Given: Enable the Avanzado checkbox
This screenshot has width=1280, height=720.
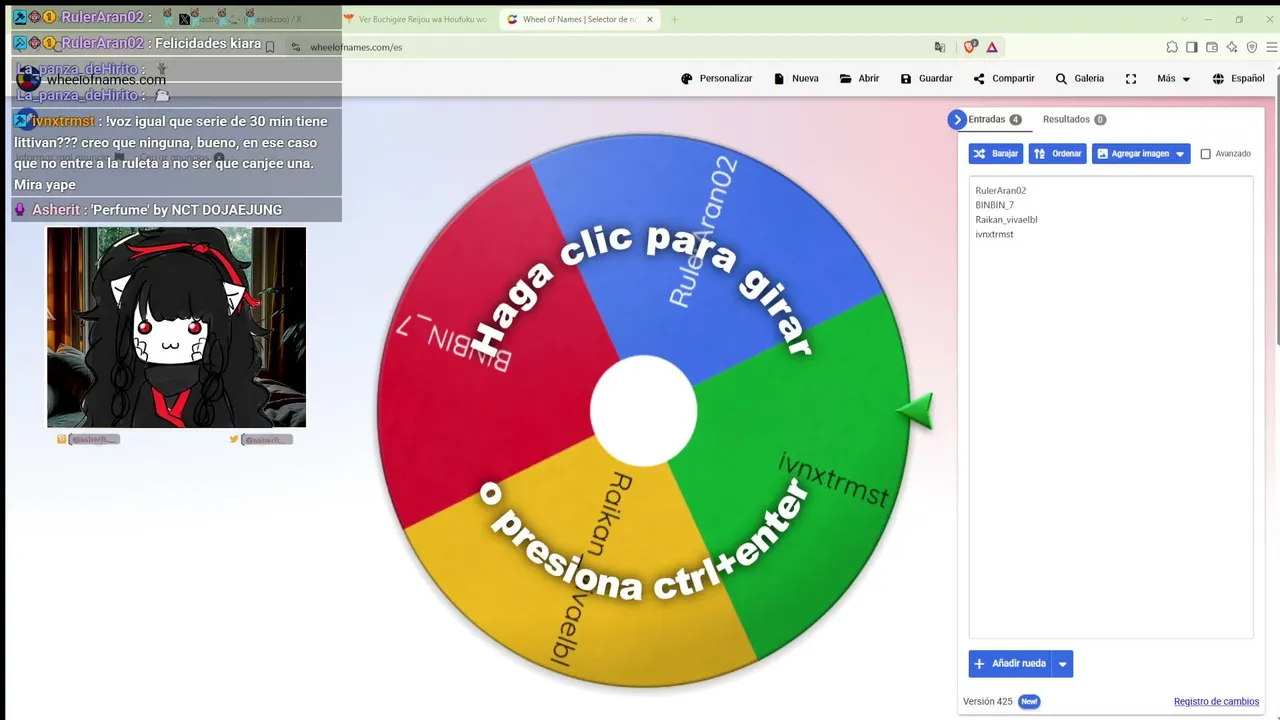Looking at the screenshot, I should 1205,154.
